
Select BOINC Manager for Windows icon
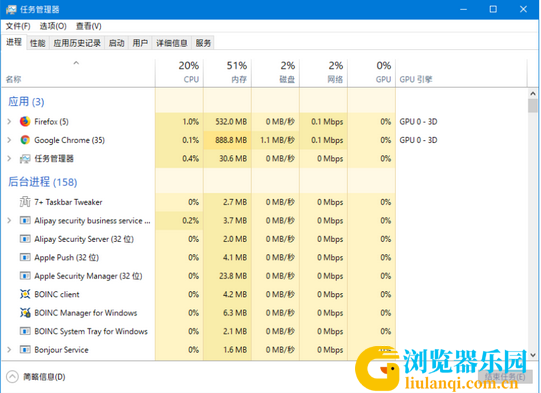click(25, 313)
